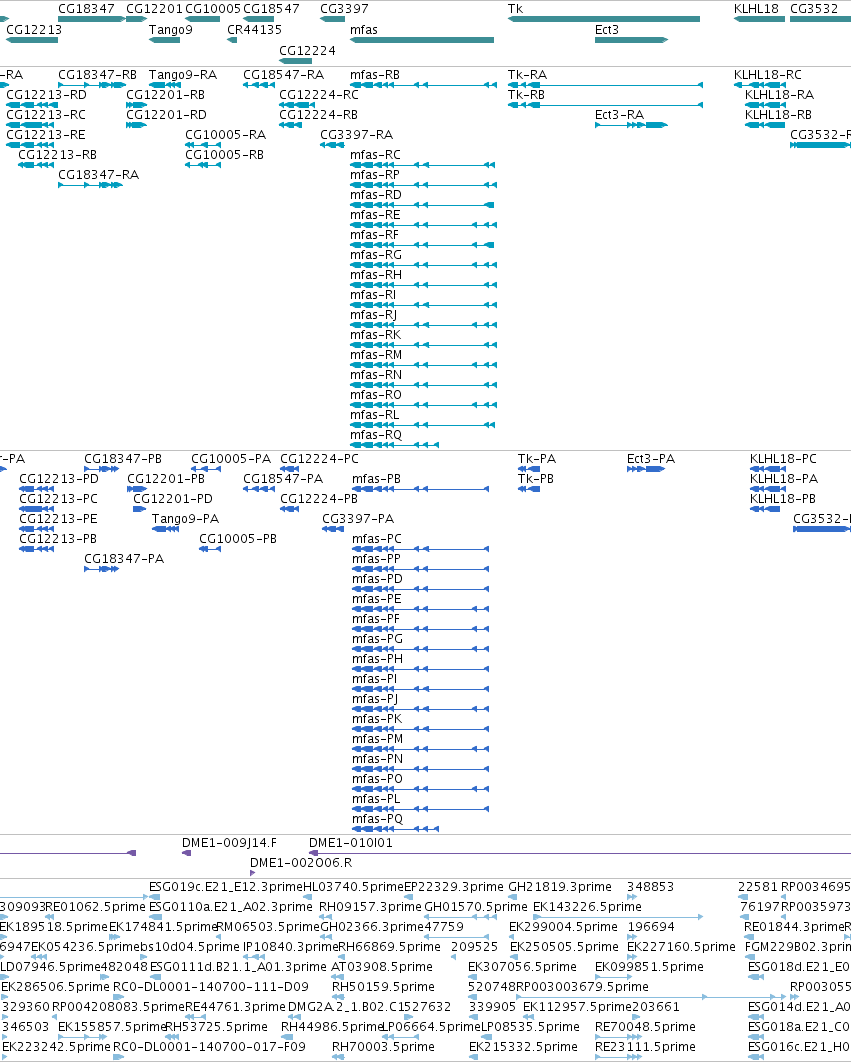Click the CG18347 gene label
Image resolution: width=851 pixels, height=1062 pixels.
pyautogui.click(x=86, y=9)
